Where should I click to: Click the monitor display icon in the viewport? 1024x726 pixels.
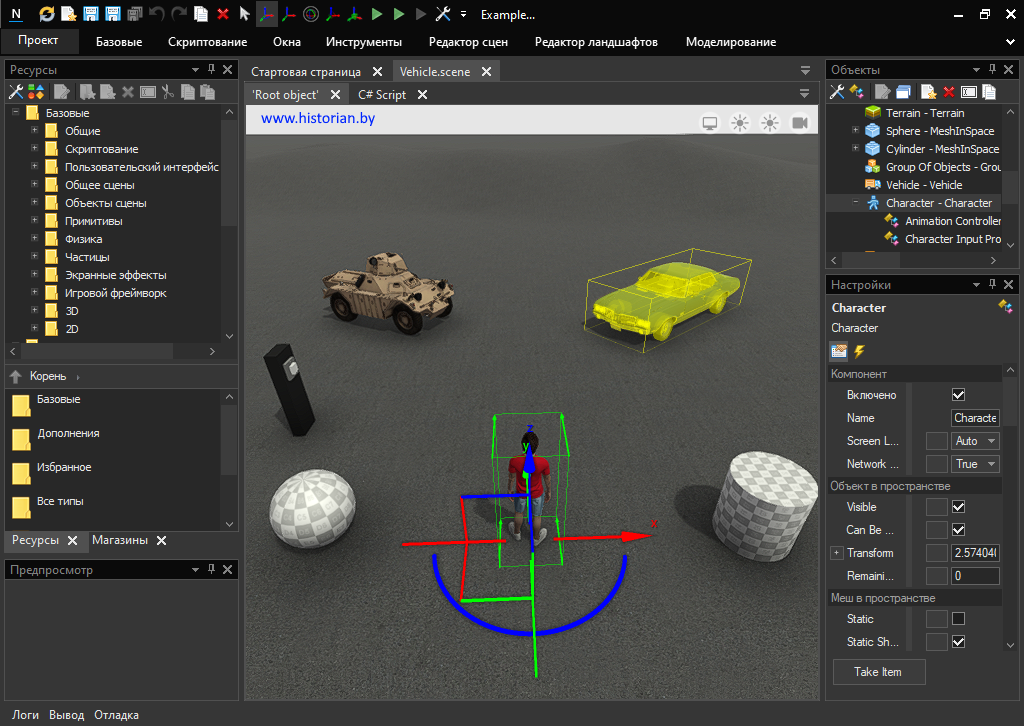710,123
